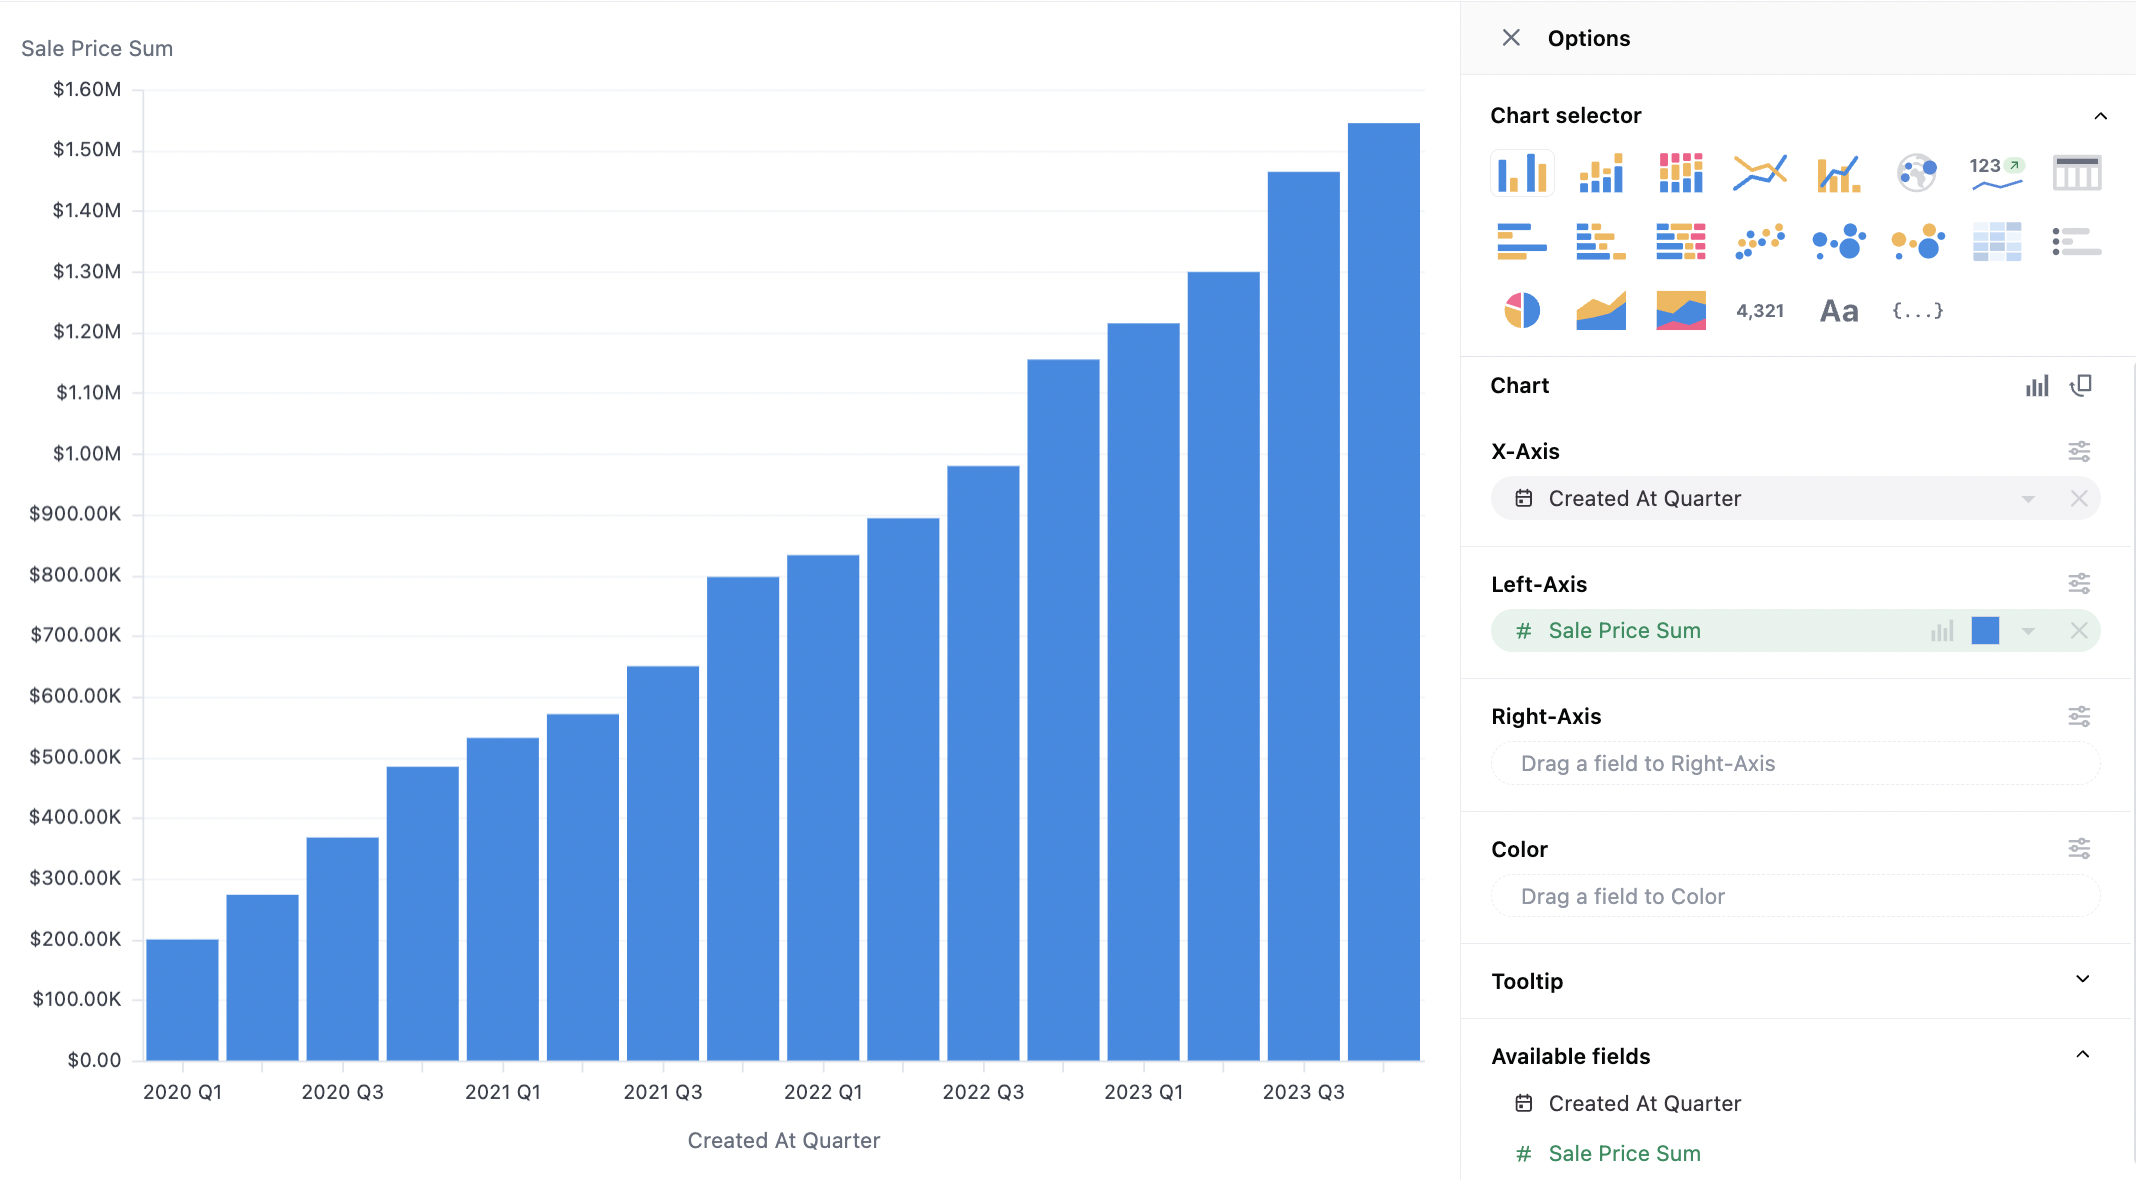This screenshot has width=2136, height=1180.
Task: Open Left-Axis settings sliders icon
Action: click(x=2079, y=583)
